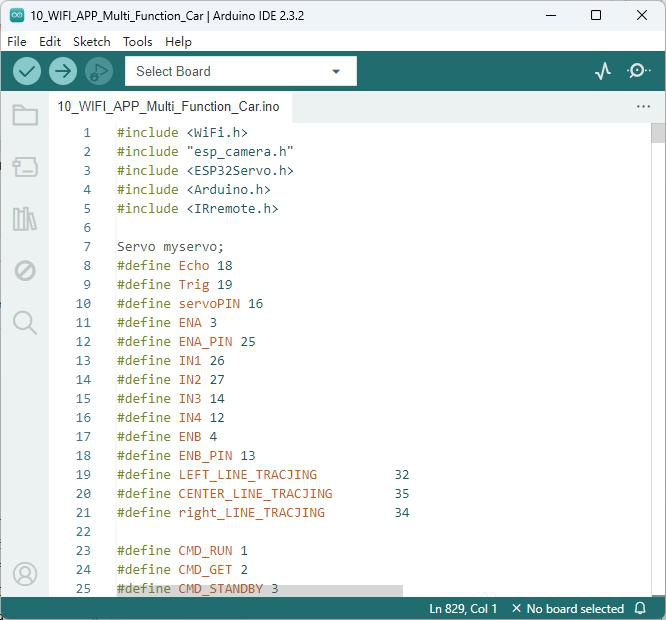This screenshot has height=620, width=666.
Task: Start the debugger with the play-bug button
Action: point(99,71)
